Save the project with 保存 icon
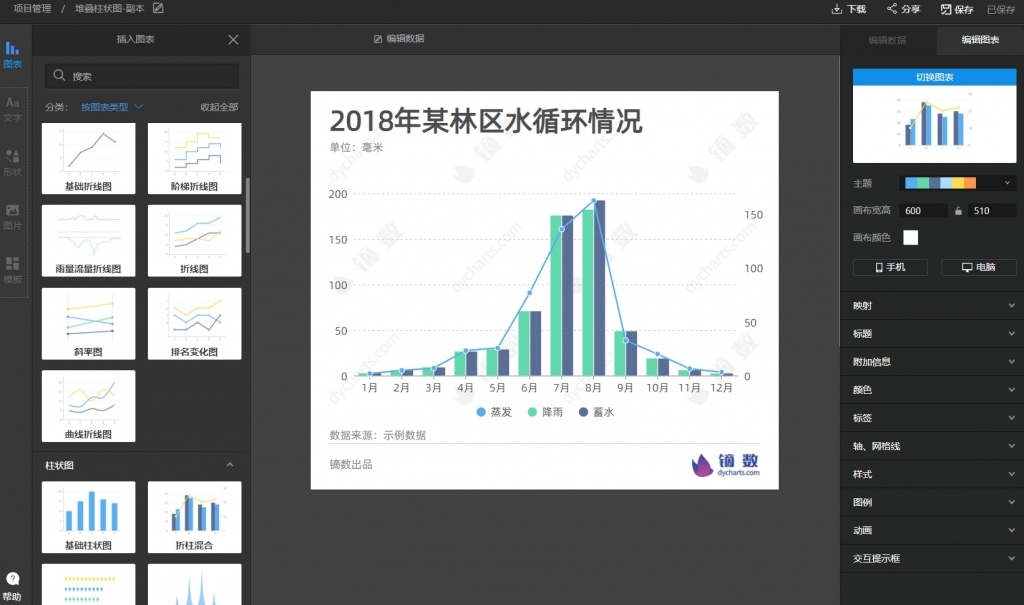Viewport: 1024px width, 605px height. point(946,8)
